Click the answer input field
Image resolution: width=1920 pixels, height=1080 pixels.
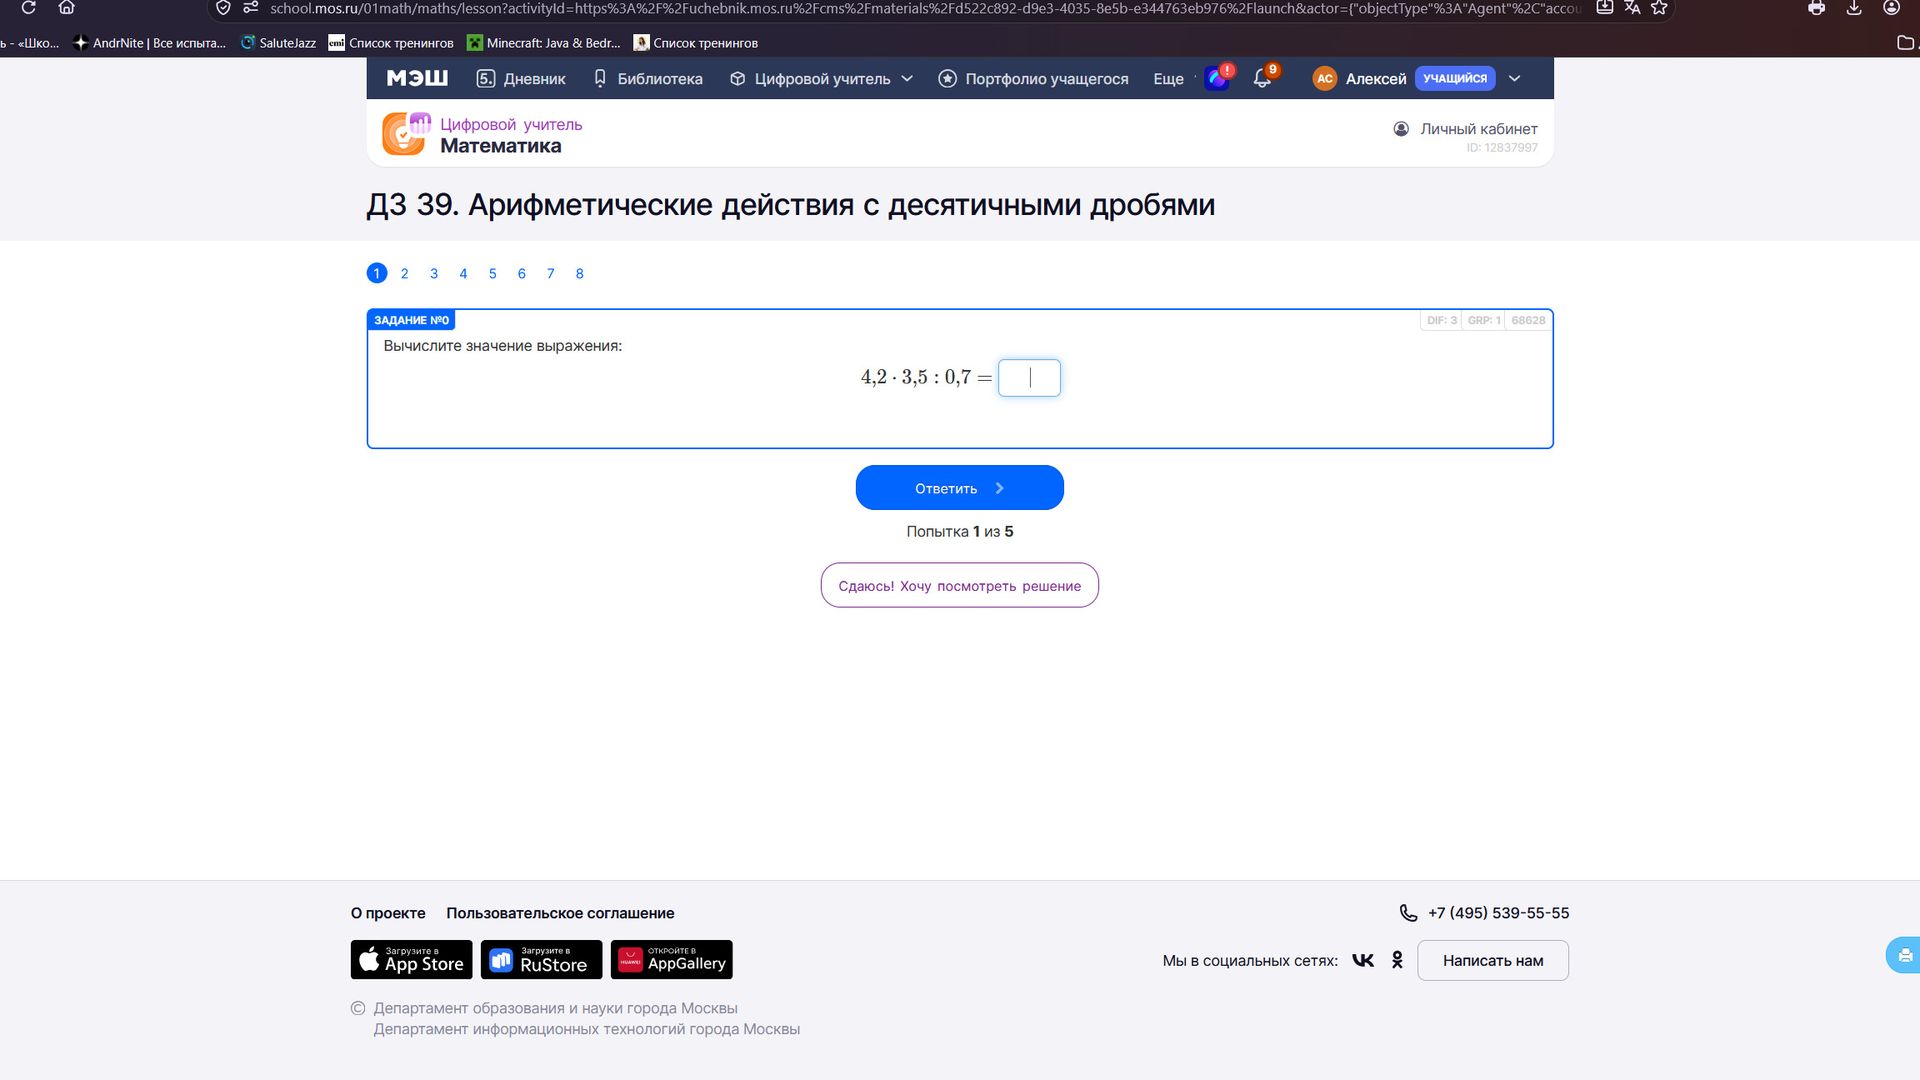(x=1029, y=378)
